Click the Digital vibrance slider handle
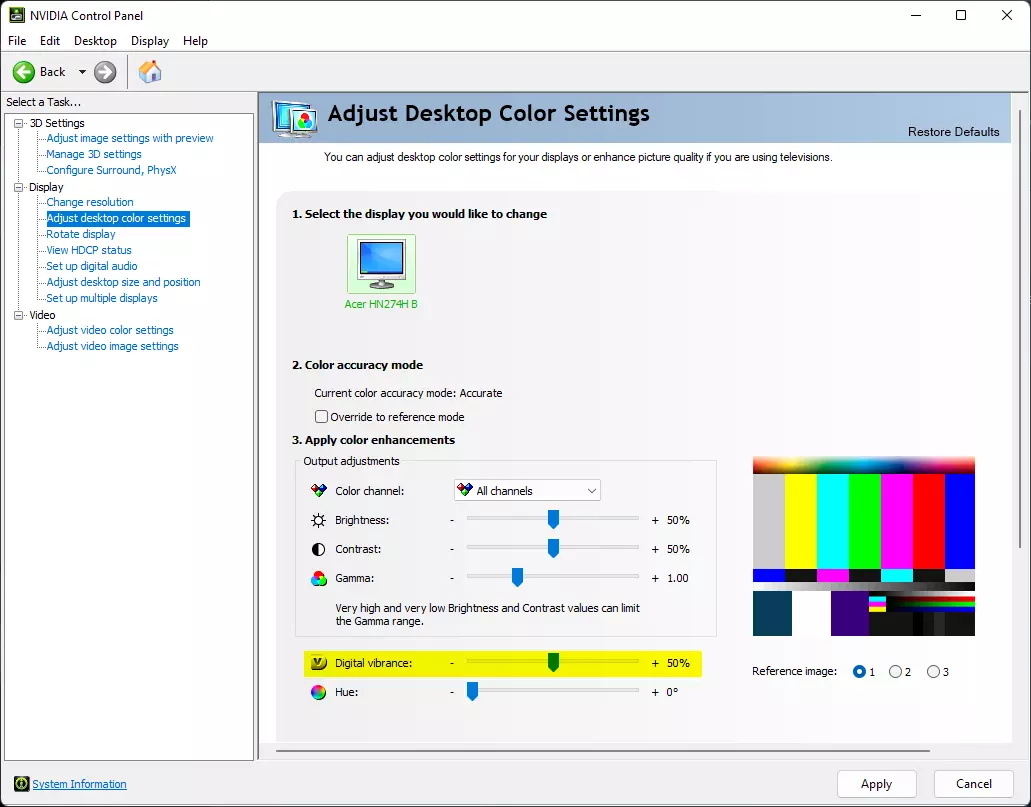Screen dimensions: 1031x807 pyautogui.click(x=553, y=663)
